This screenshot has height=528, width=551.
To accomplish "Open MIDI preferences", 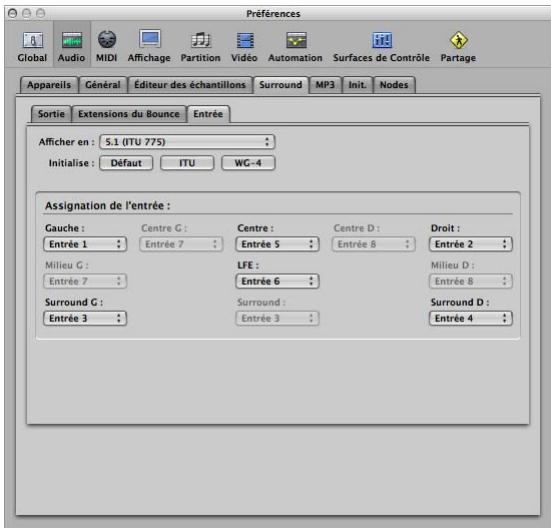I will tap(106, 46).
